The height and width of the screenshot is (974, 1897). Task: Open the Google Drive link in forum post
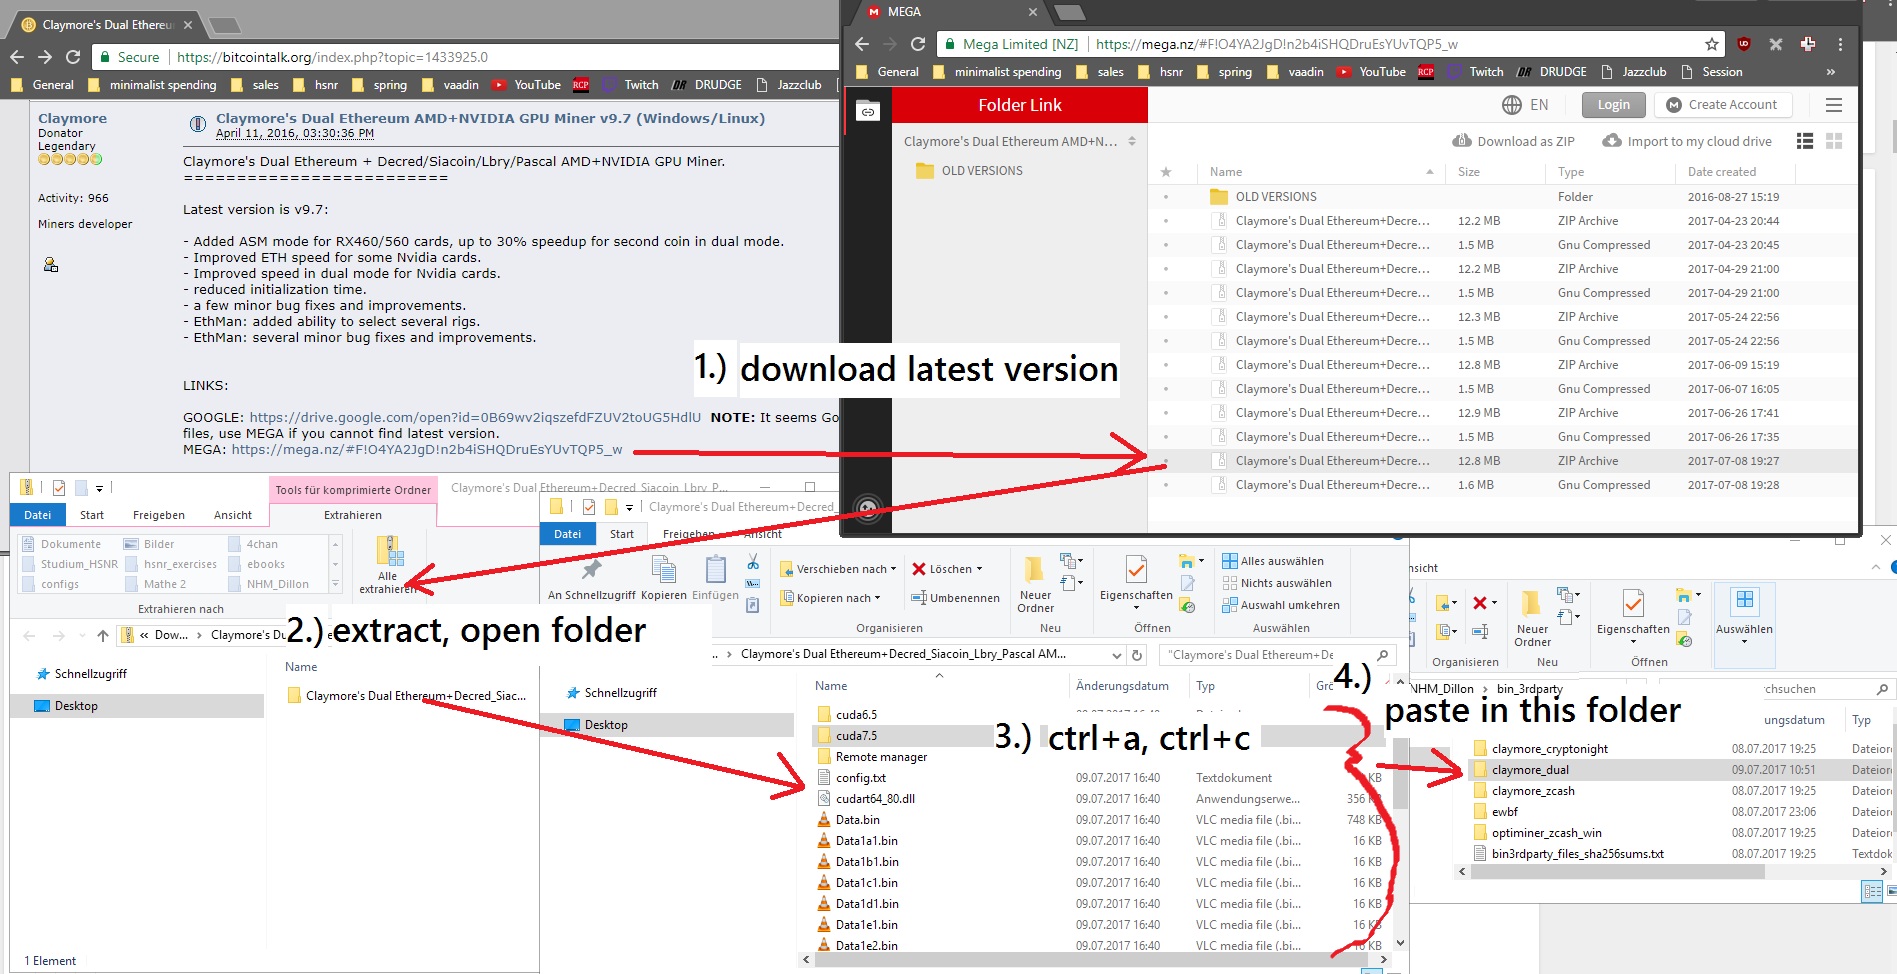pos(475,418)
